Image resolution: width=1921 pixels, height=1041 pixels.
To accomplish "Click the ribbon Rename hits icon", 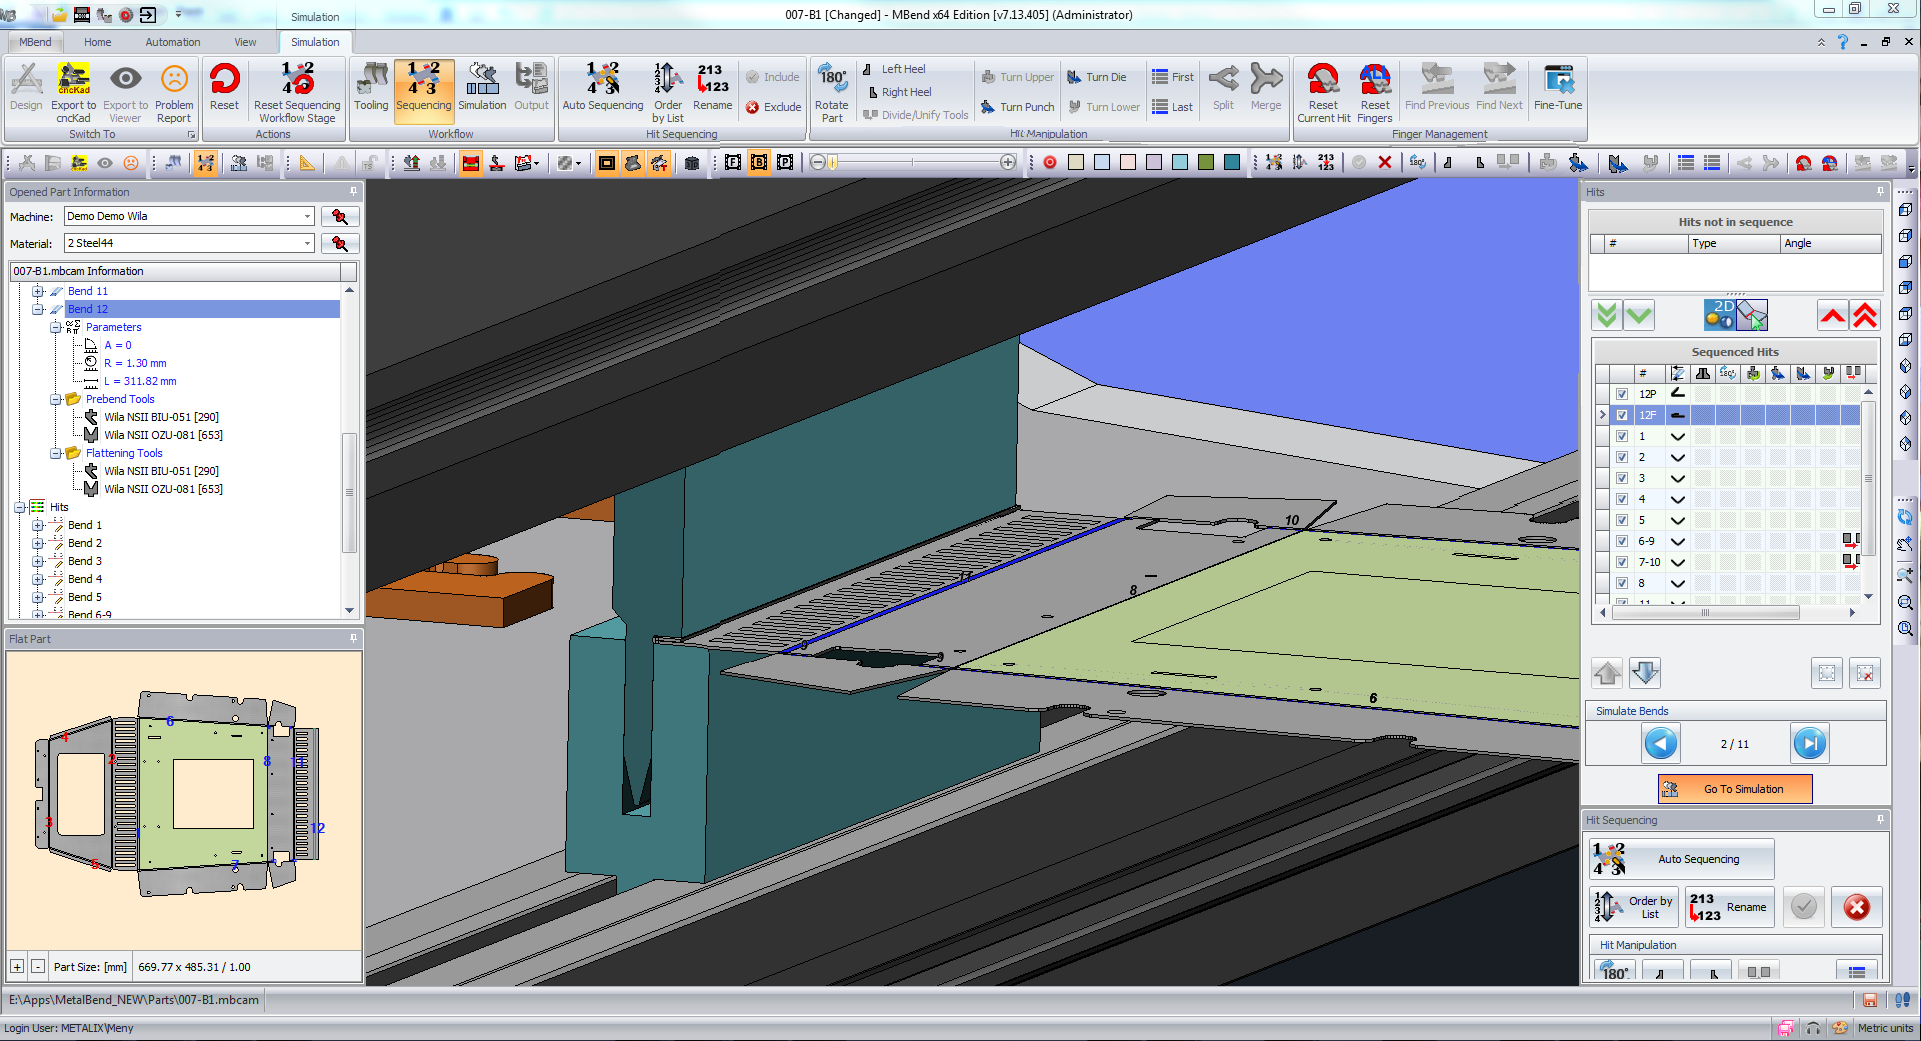I will (x=713, y=87).
